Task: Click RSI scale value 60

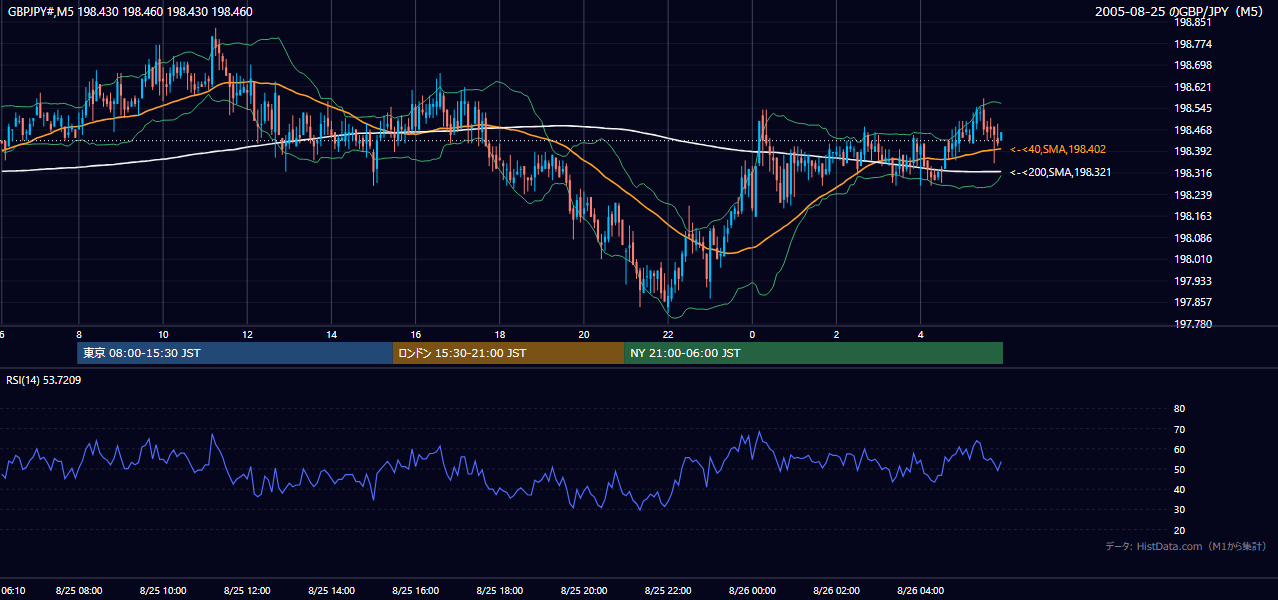Action: point(1179,449)
